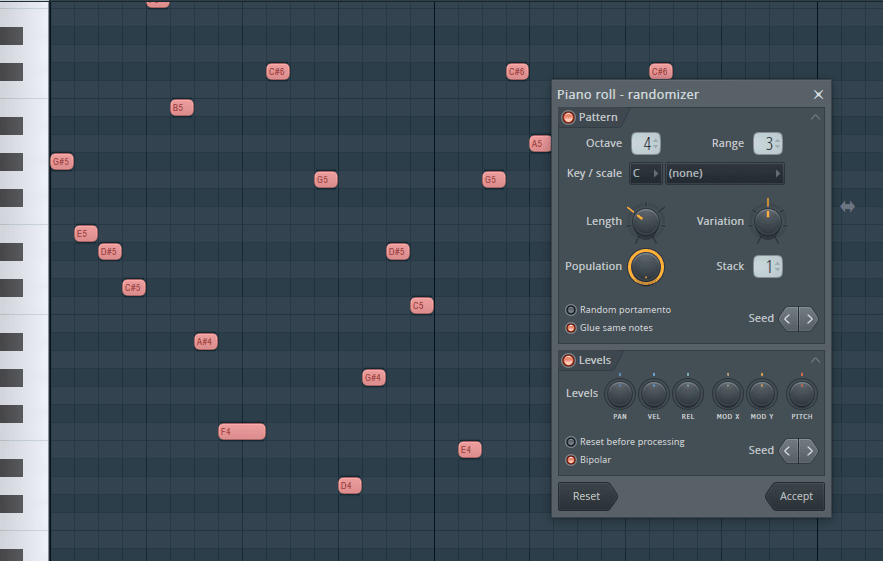Image resolution: width=883 pixels, height=561 pixels.
Task: Click the Levels seed previous arrow
Action: point(788,451)
